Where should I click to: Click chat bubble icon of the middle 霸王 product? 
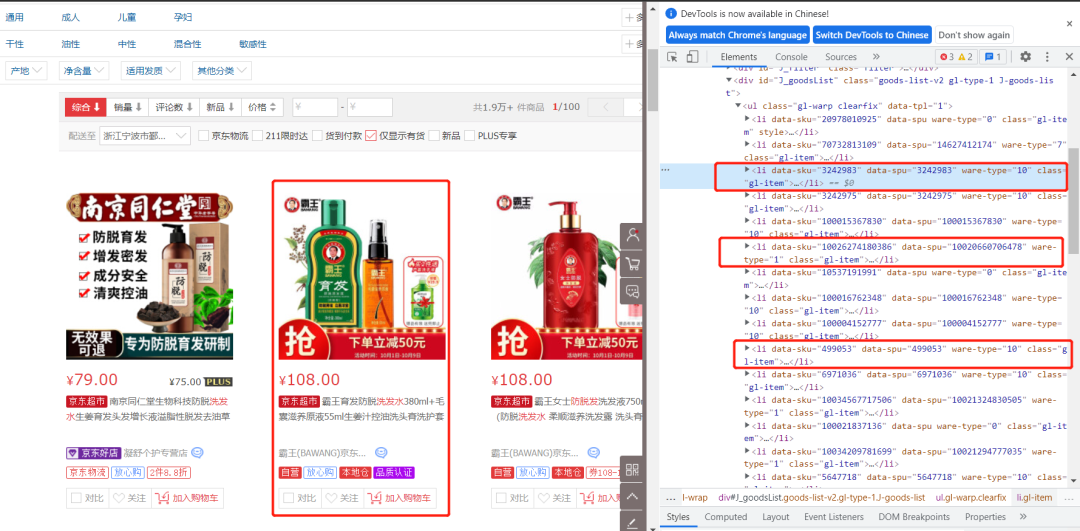[381, 452]
